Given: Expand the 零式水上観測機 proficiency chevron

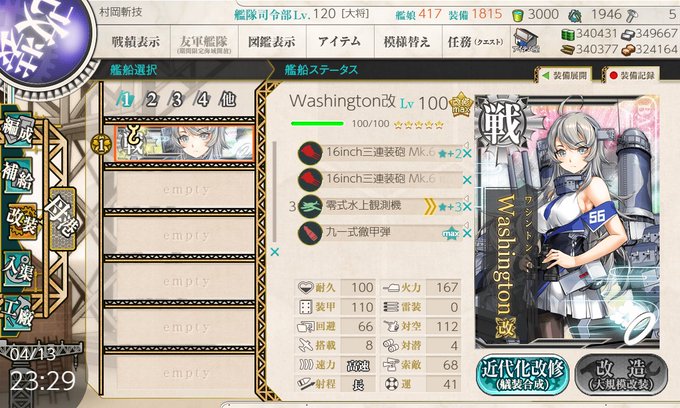Looking at the screenshot, I should pos(429,207).
